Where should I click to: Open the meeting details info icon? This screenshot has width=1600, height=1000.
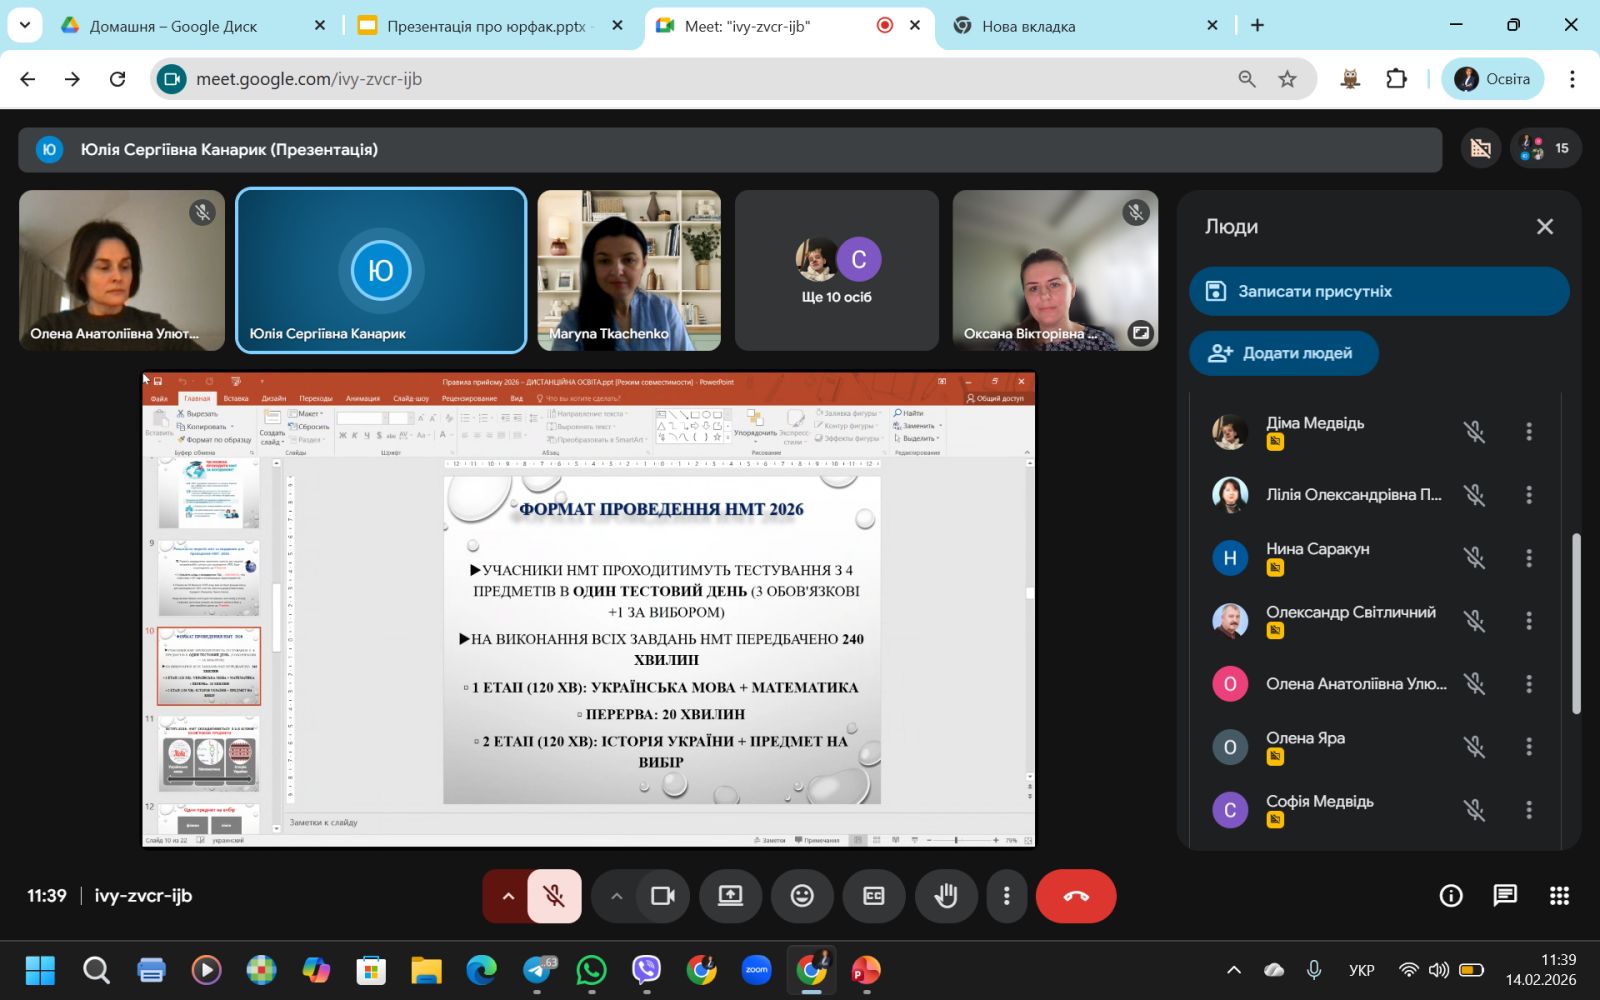1451,896
